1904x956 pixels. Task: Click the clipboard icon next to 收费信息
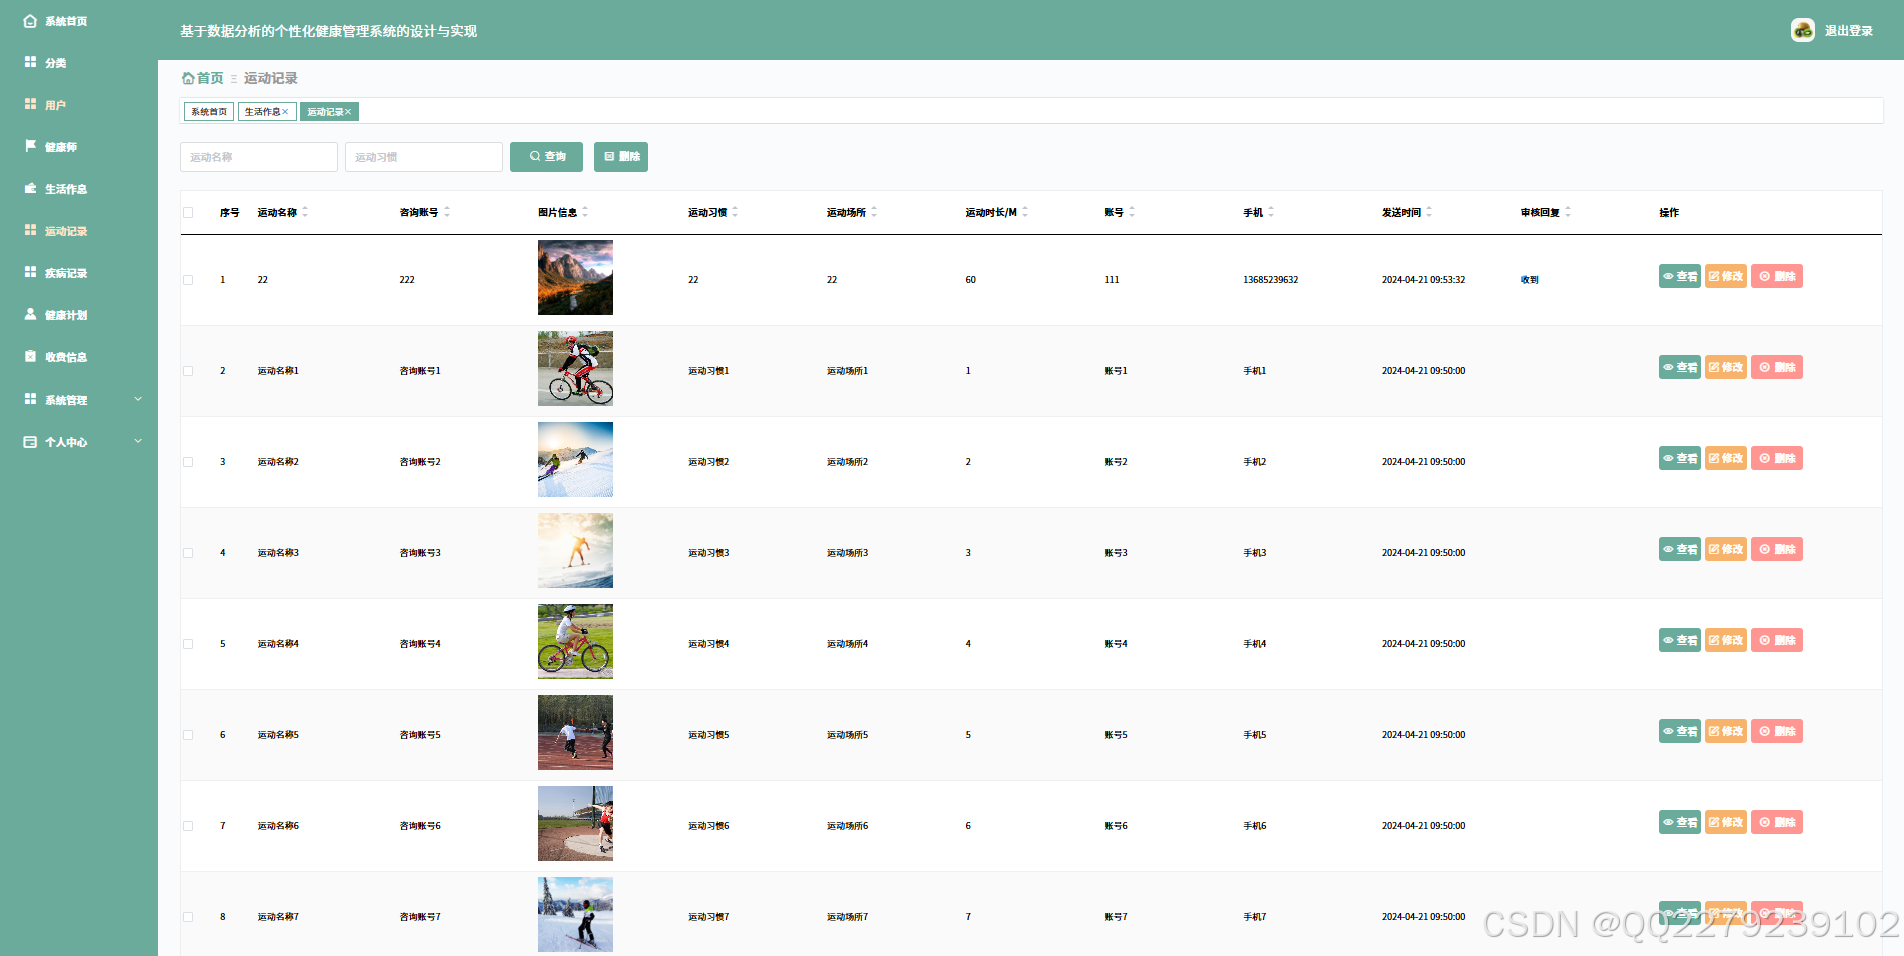30,356
